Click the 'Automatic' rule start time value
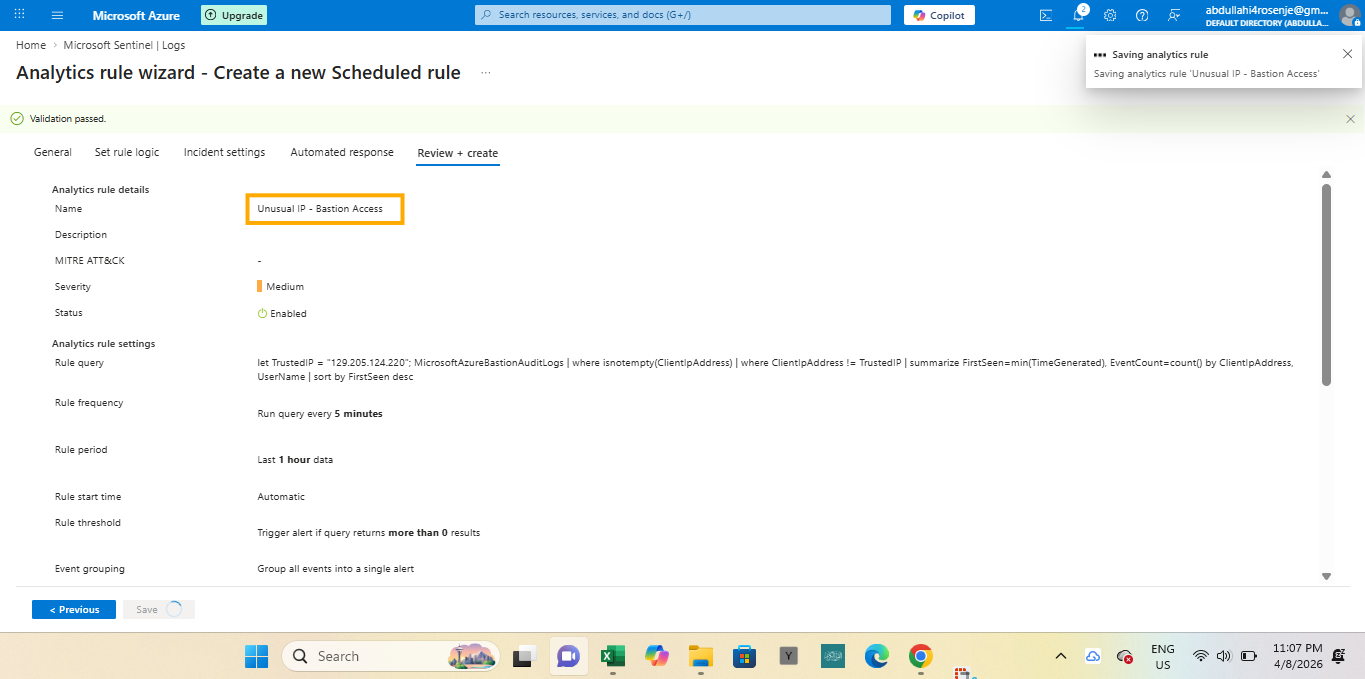The image size is (1365, 679). tap(281, 496)
